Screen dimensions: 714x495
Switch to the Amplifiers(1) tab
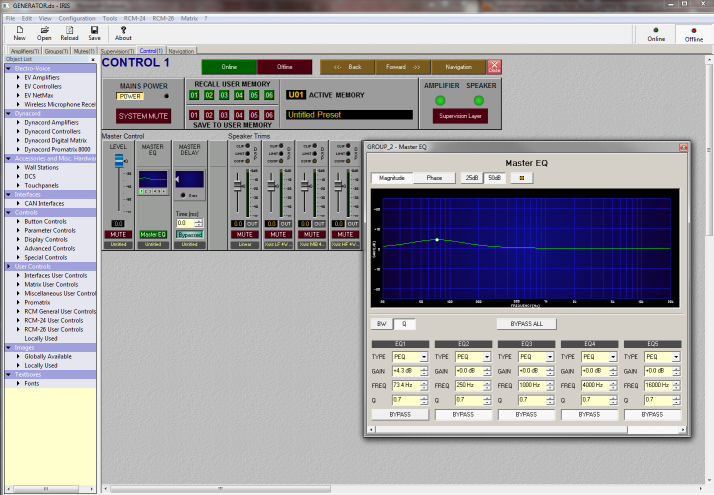point(25,51)
